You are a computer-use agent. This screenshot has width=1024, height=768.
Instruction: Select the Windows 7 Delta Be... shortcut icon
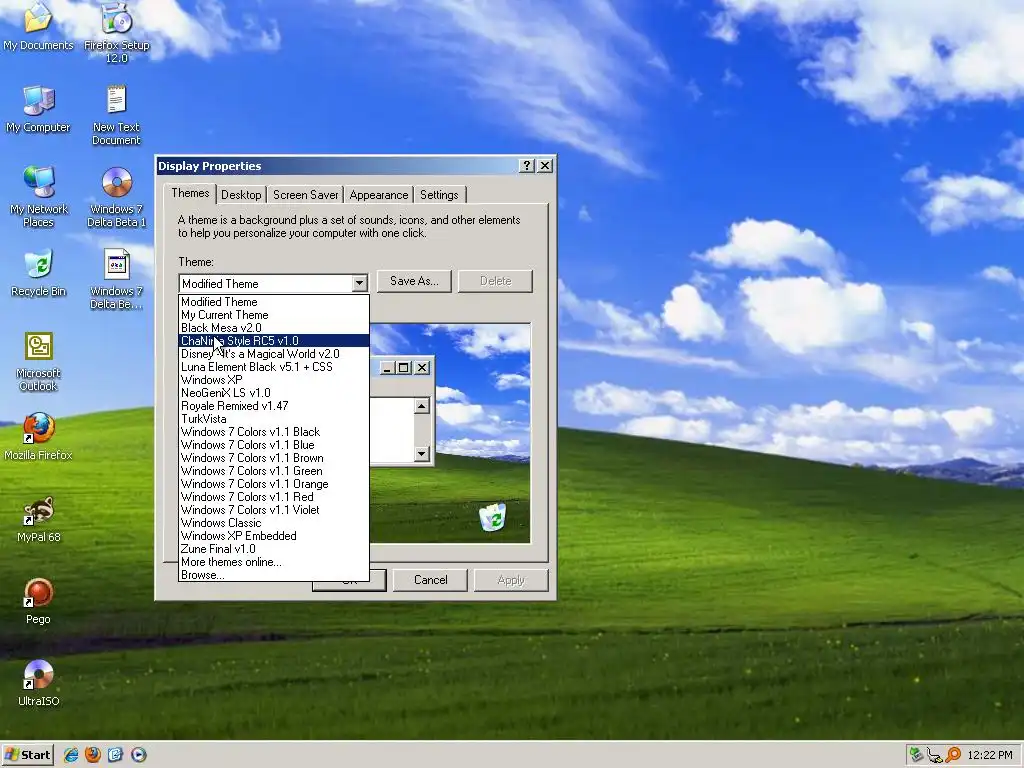coord(116,279)
